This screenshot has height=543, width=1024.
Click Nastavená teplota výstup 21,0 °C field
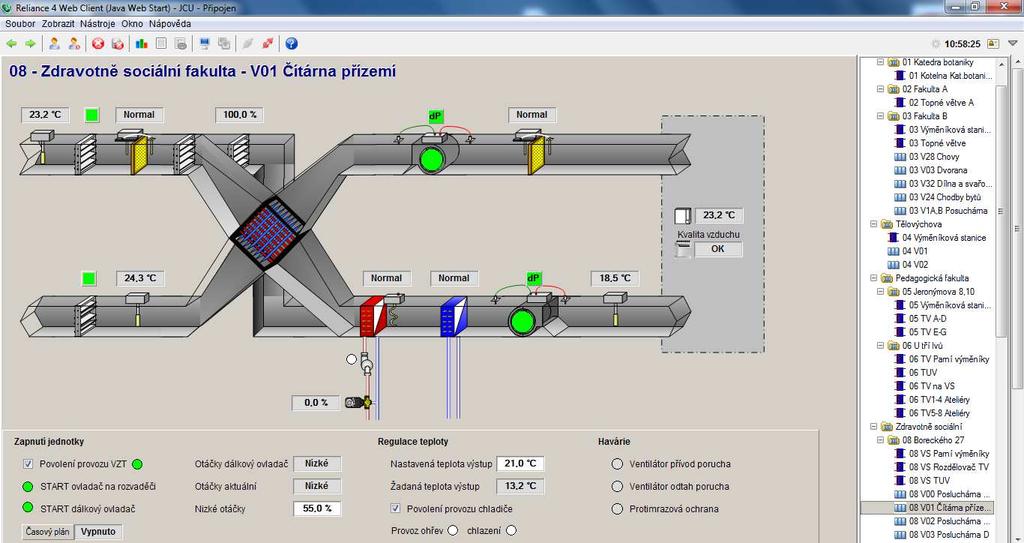point(520,463)
